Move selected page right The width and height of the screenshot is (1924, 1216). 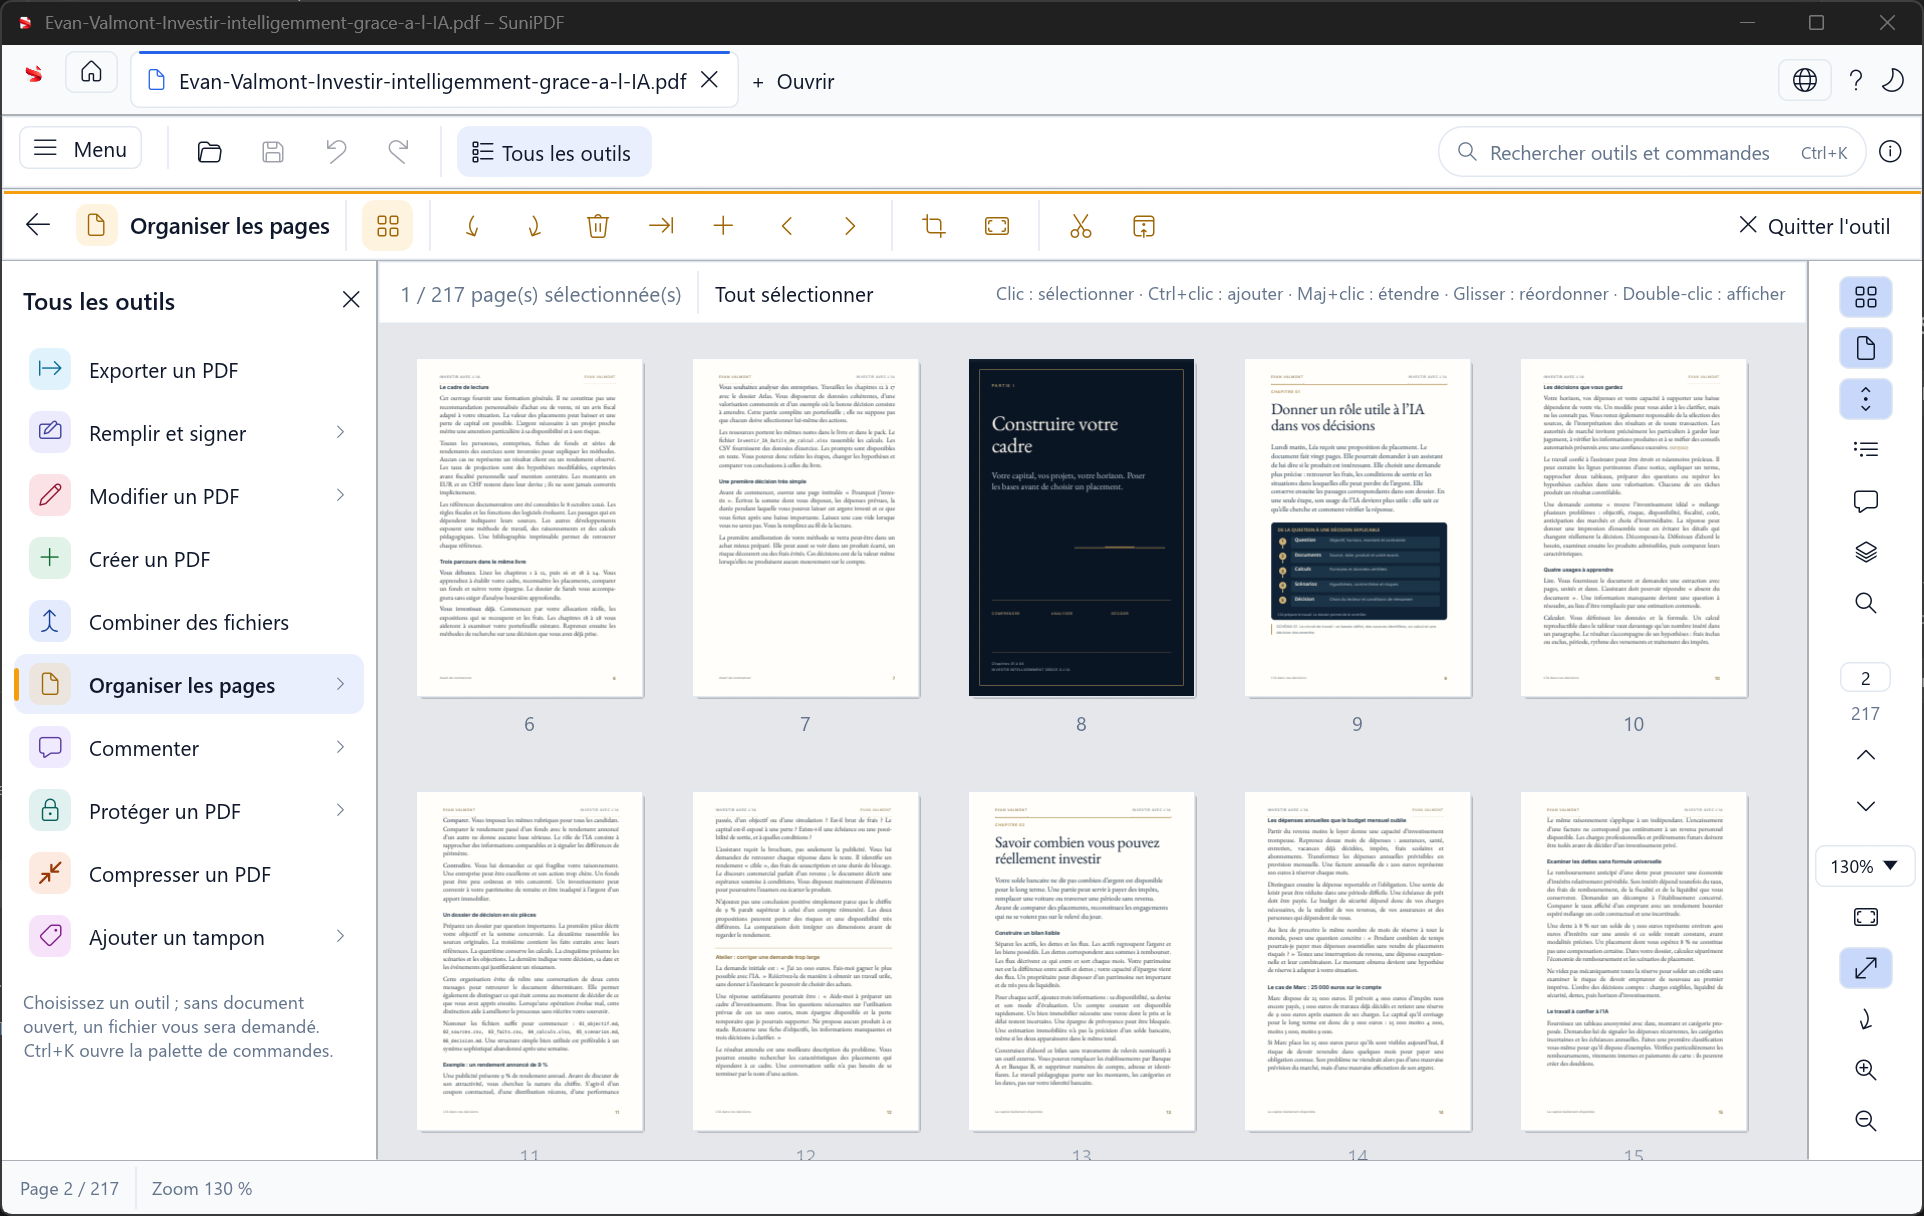(850, 226)
